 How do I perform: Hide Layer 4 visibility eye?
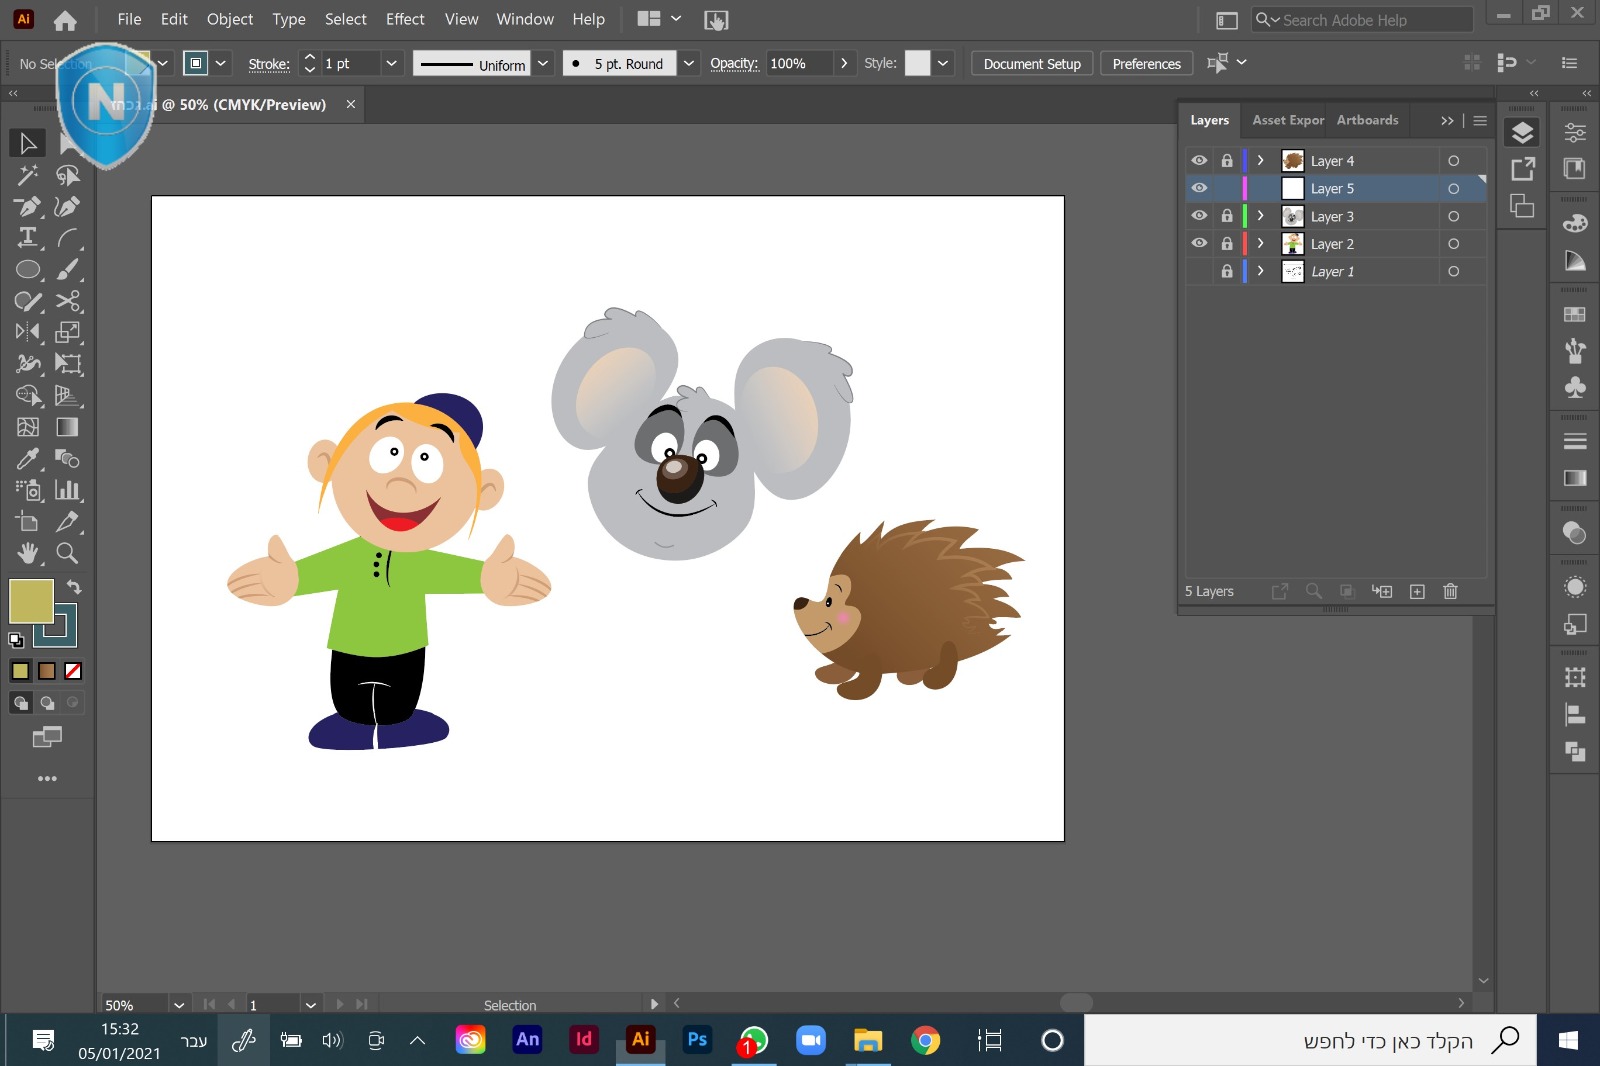[x=1199, y=160]
